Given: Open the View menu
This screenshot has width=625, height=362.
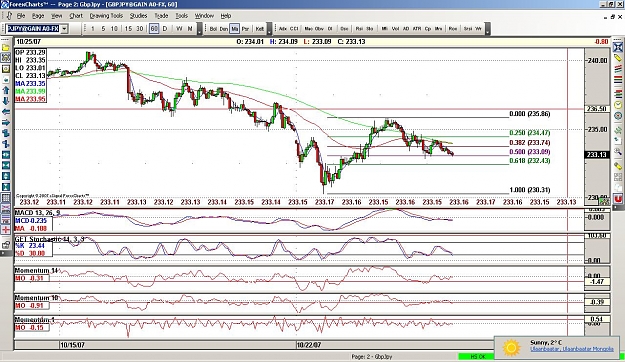Looking at the screenshot, I should [x=57, y=16].
